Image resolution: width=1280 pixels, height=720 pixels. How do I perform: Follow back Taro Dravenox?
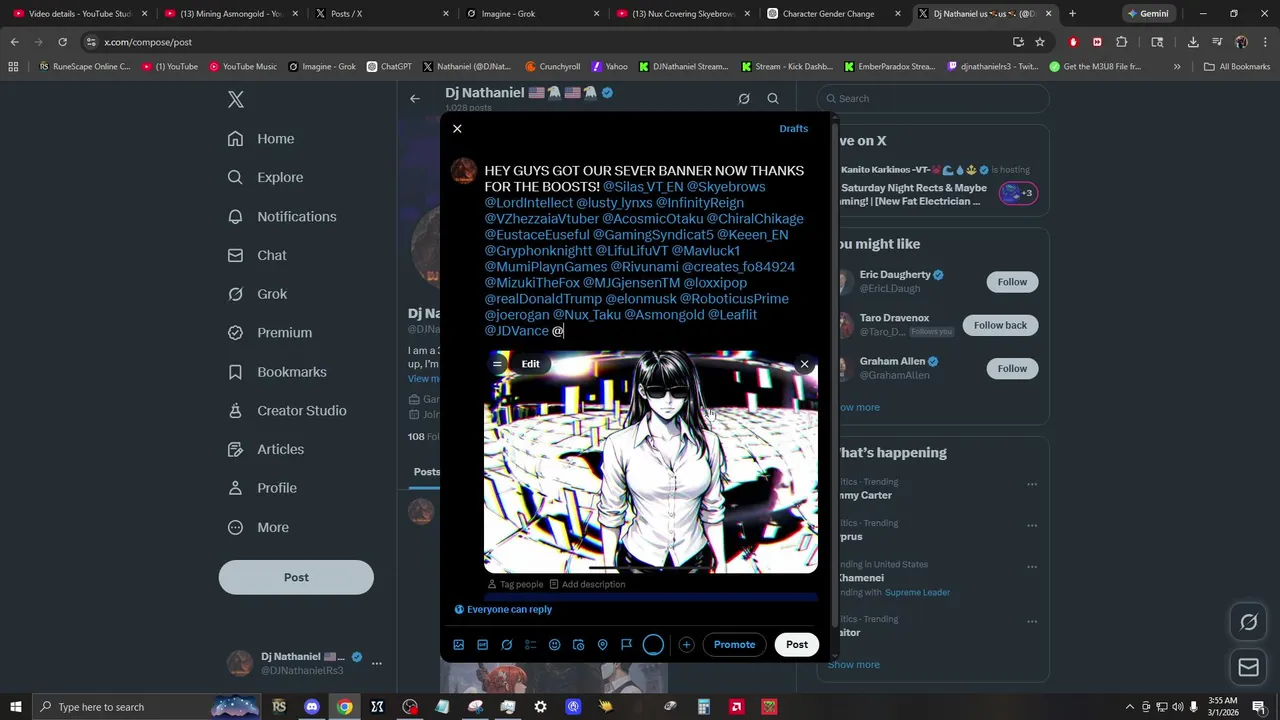tap(1000, 325)
